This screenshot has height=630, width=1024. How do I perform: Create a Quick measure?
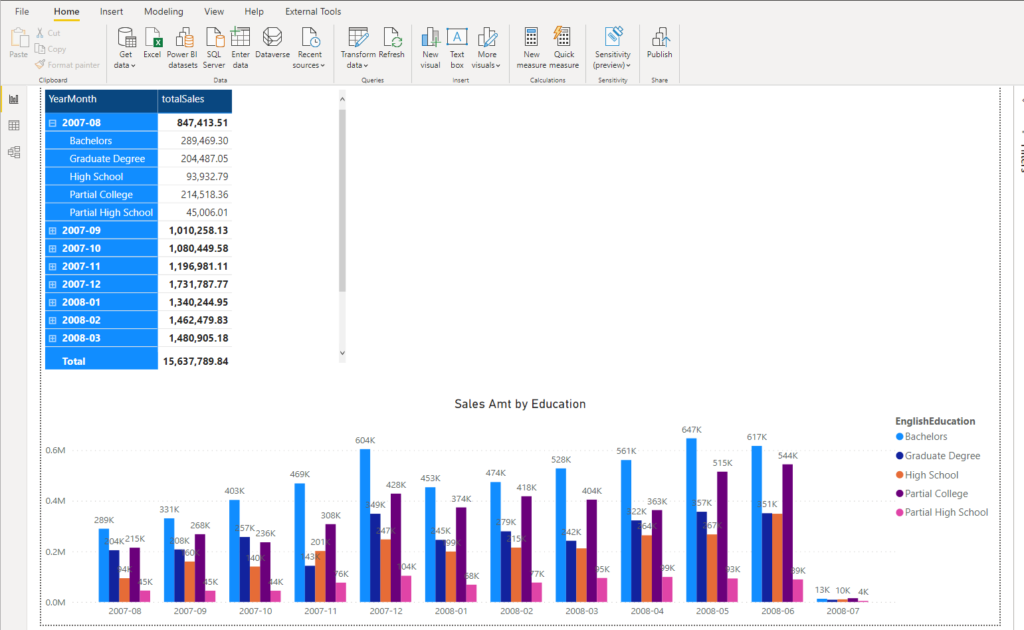click(564, 48)
